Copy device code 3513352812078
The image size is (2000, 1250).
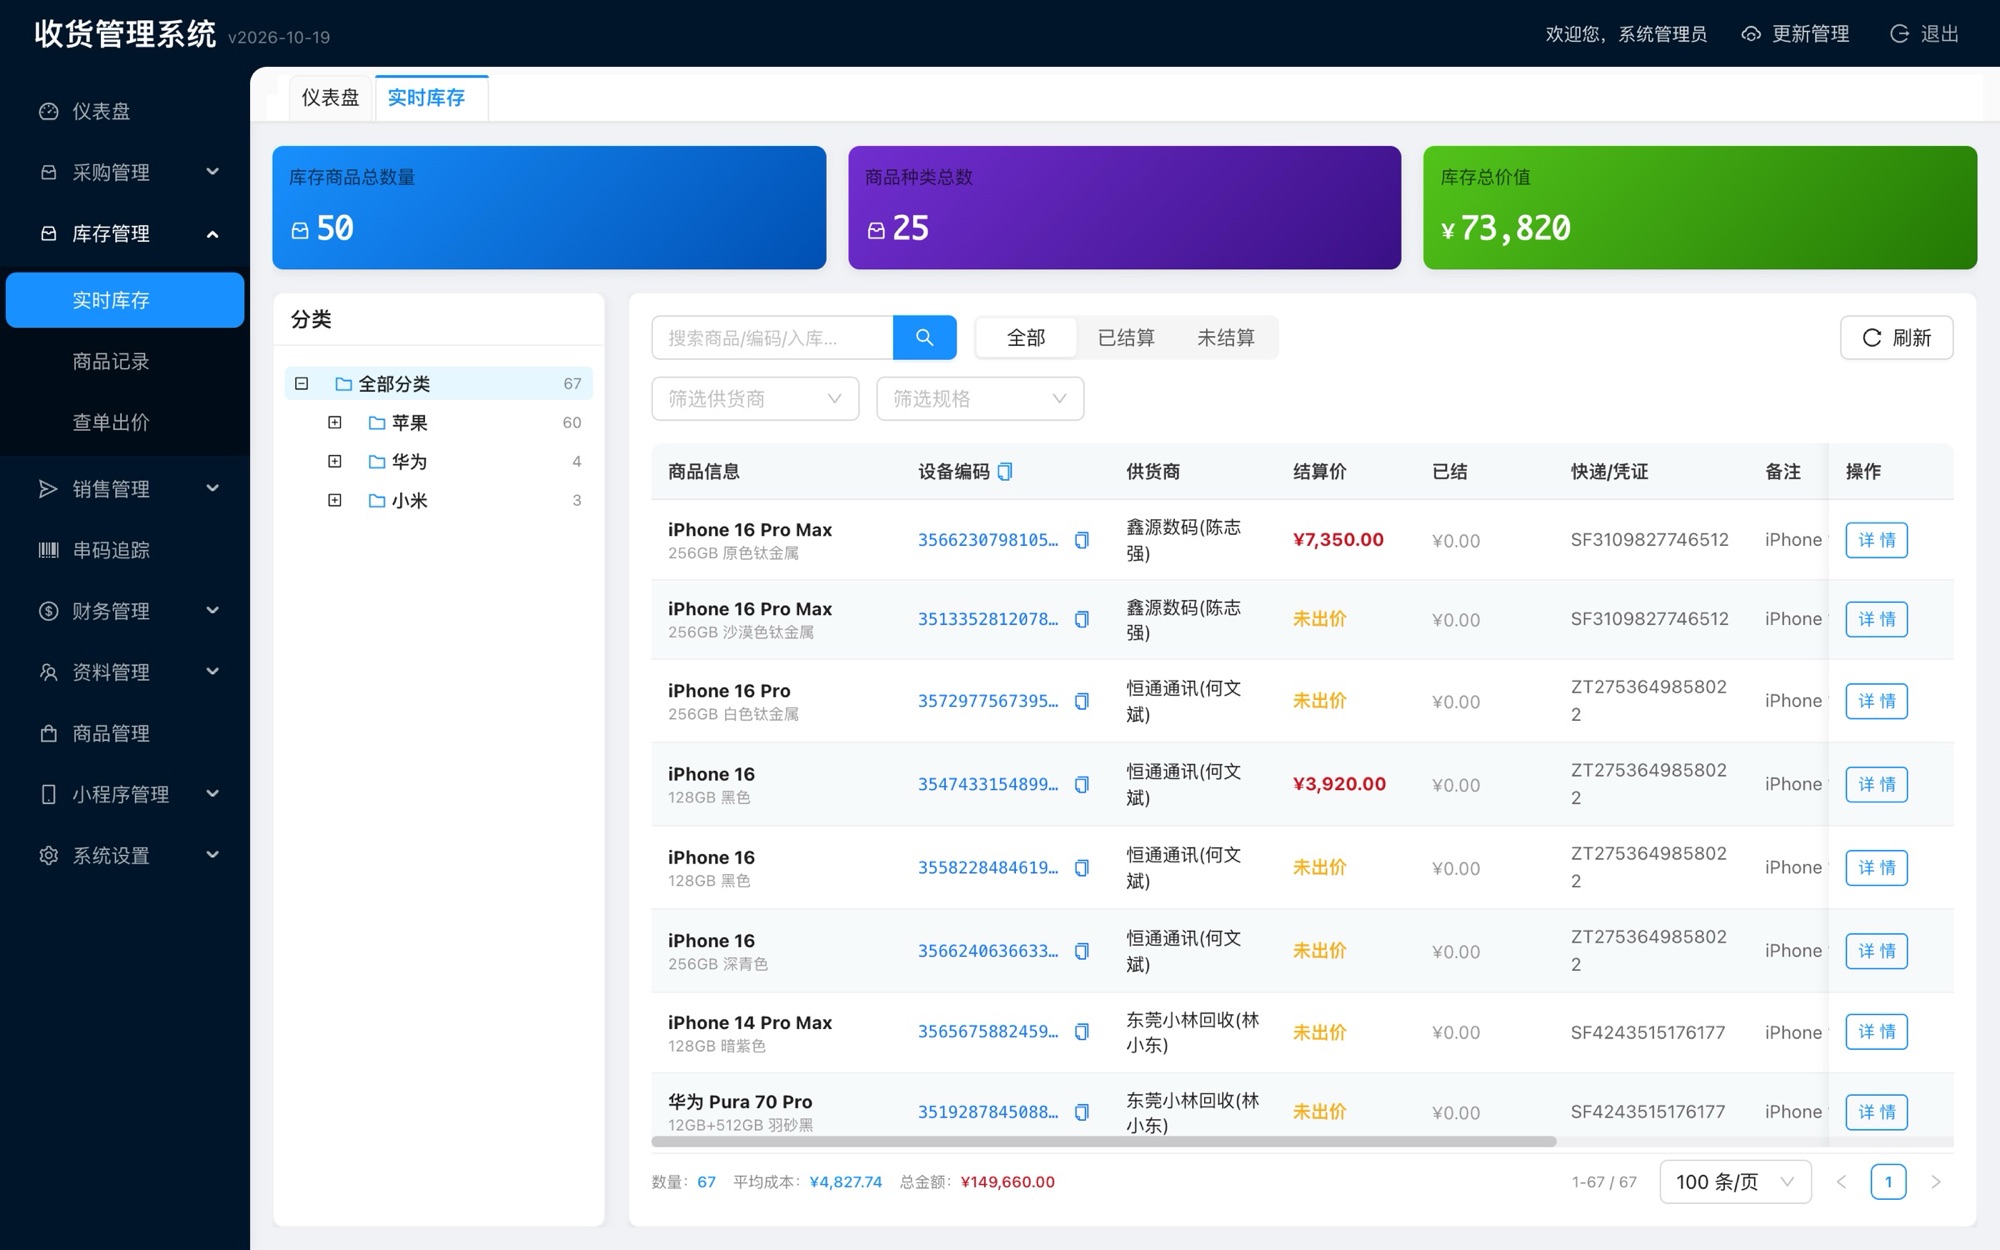pos(1081,619)
